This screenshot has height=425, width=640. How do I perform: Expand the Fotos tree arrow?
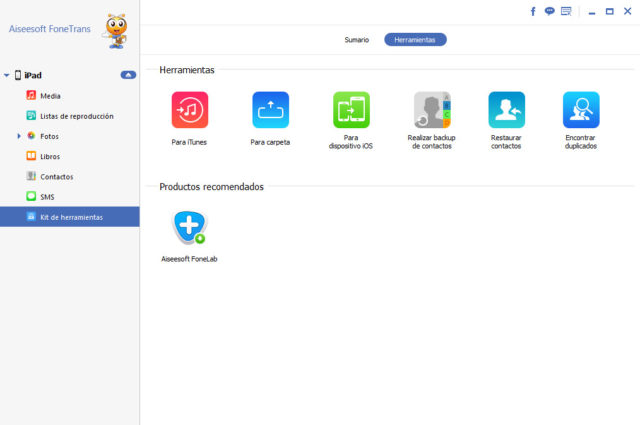coord(19,136)
